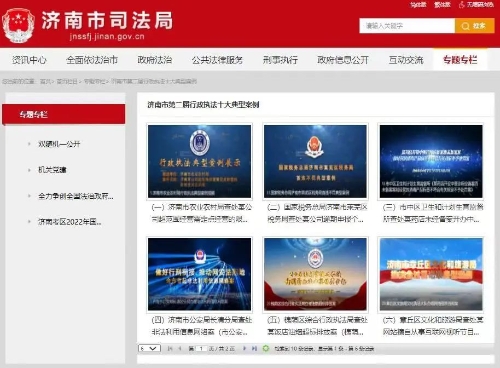Open the 双随机一公开 sidebar link
Screen dimensions: 500x368
[x=59, y=144]
